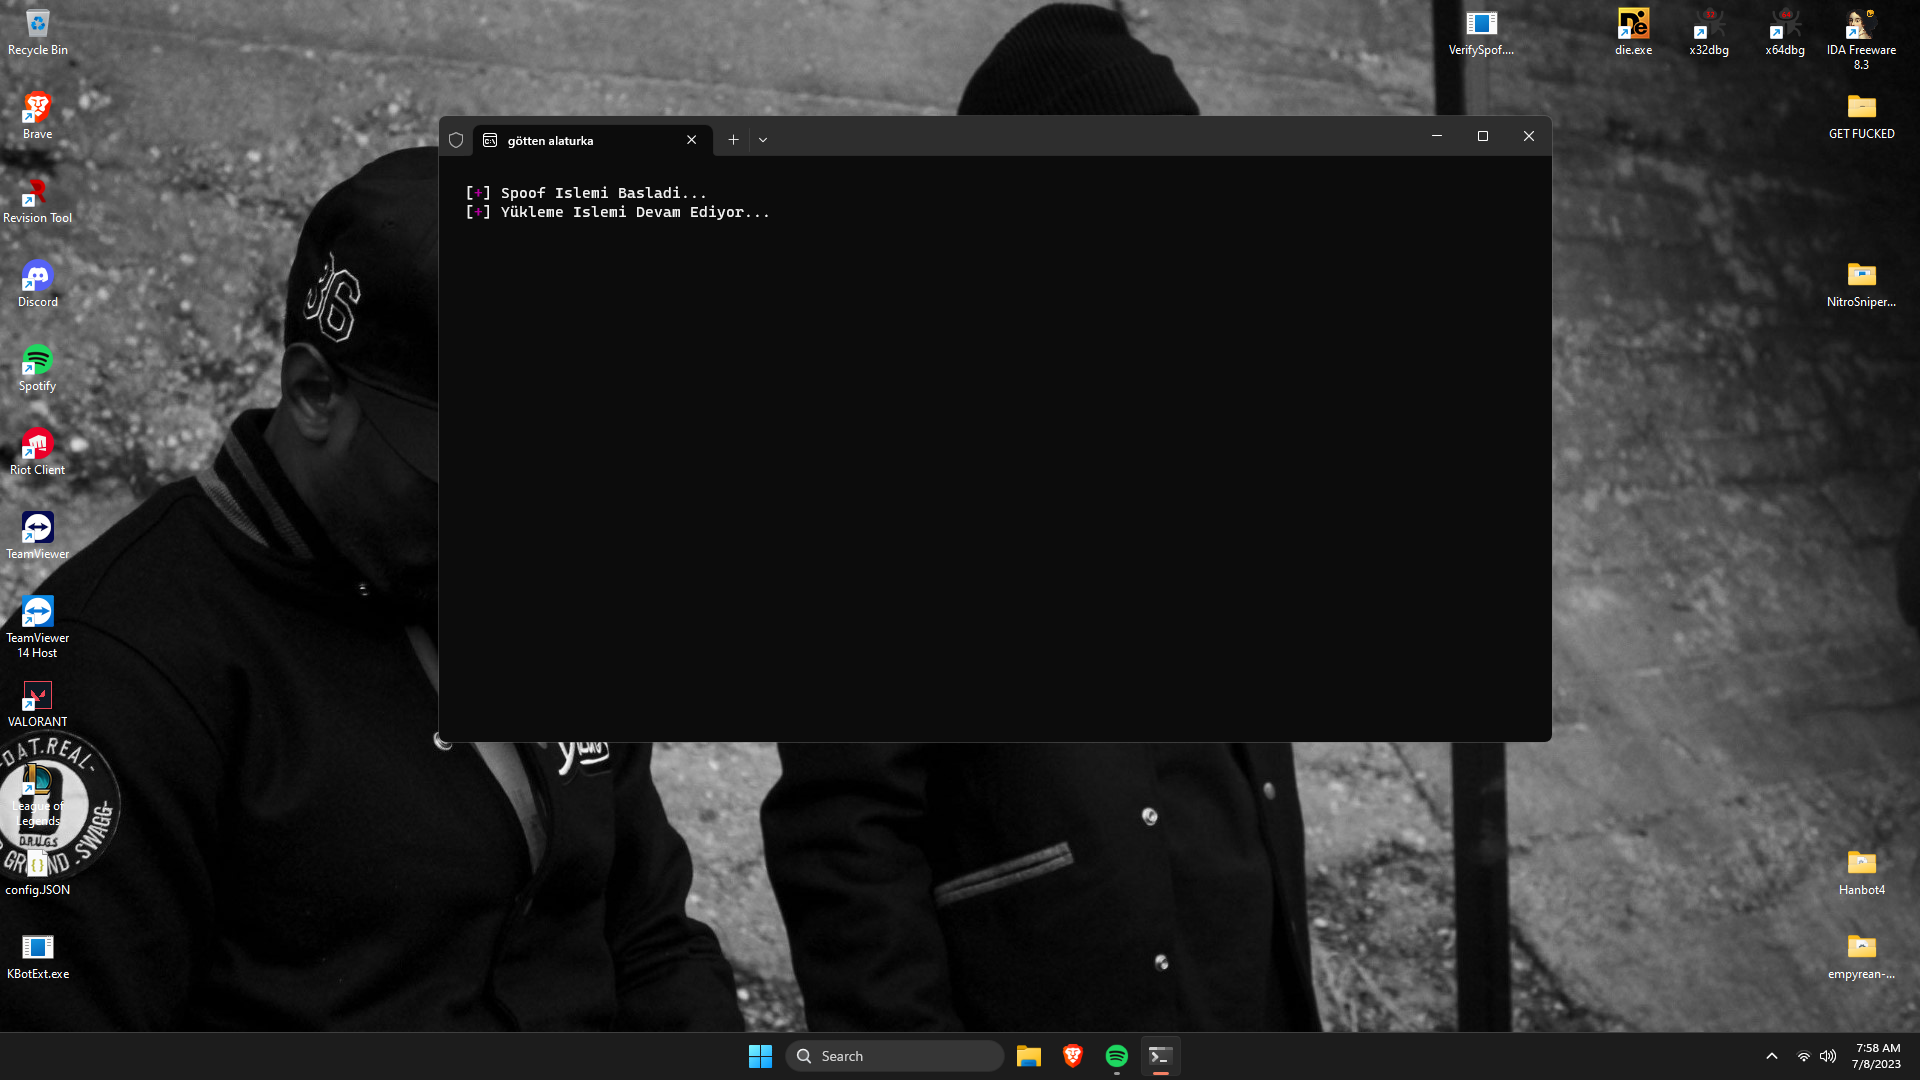Open File Explorer from the taskbar
The height and width of the screenshot is (1080, 1920).
point(1029,1056)
